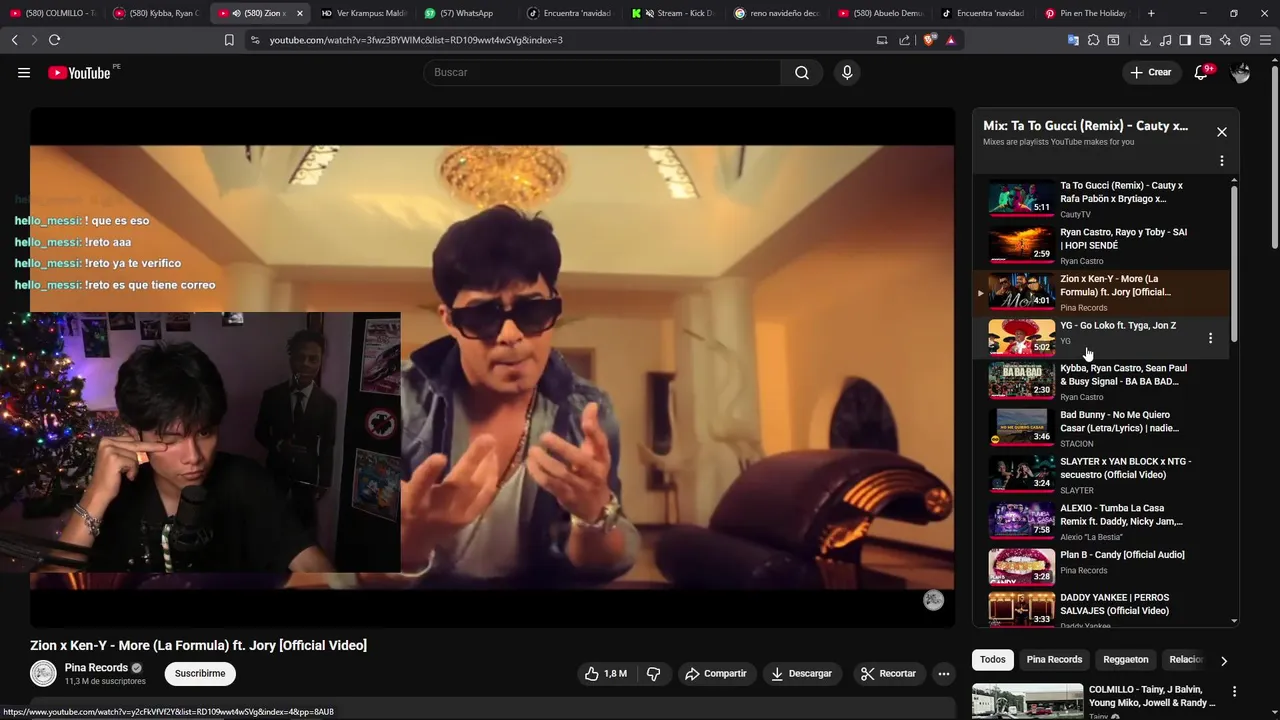
Task: Click the share page icon in address bar
Action: [905, 40]
